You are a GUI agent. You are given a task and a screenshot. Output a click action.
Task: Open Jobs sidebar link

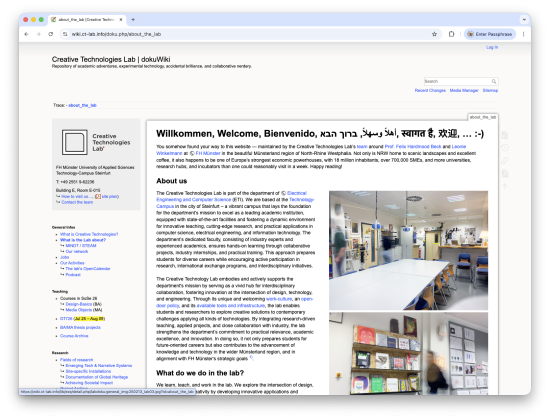(x=65, y=257)
